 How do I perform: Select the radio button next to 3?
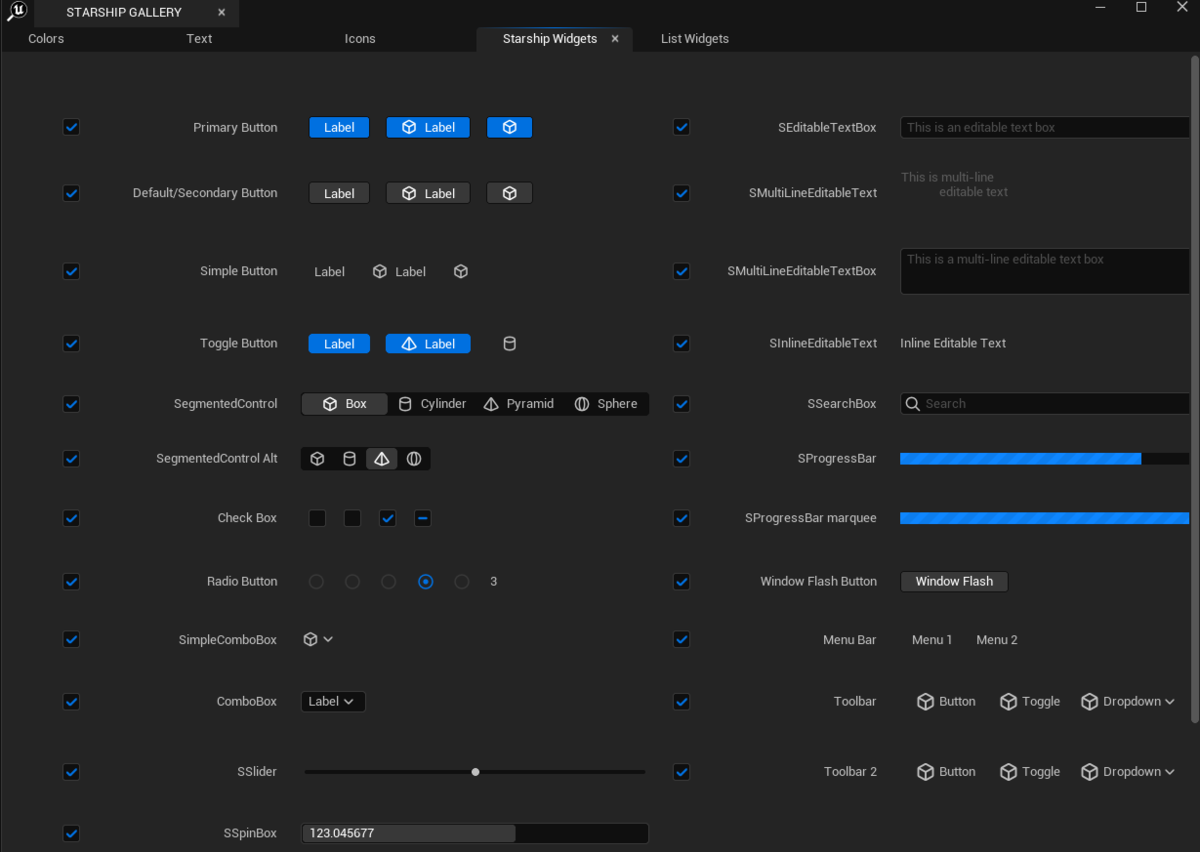coord(461,581)
